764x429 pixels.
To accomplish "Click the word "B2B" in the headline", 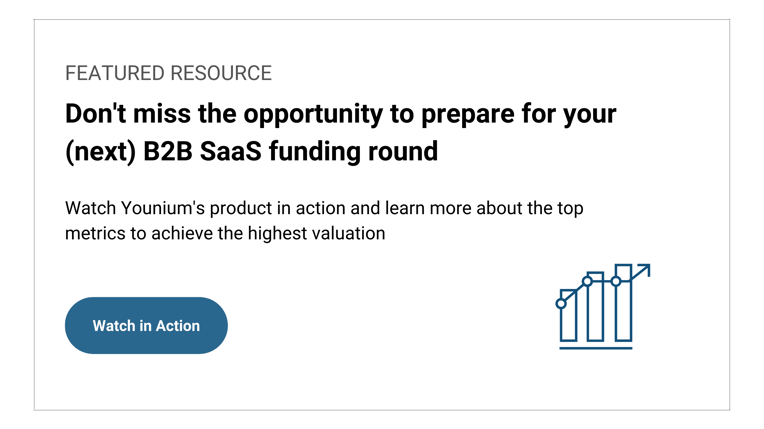I will pos(168,151).
